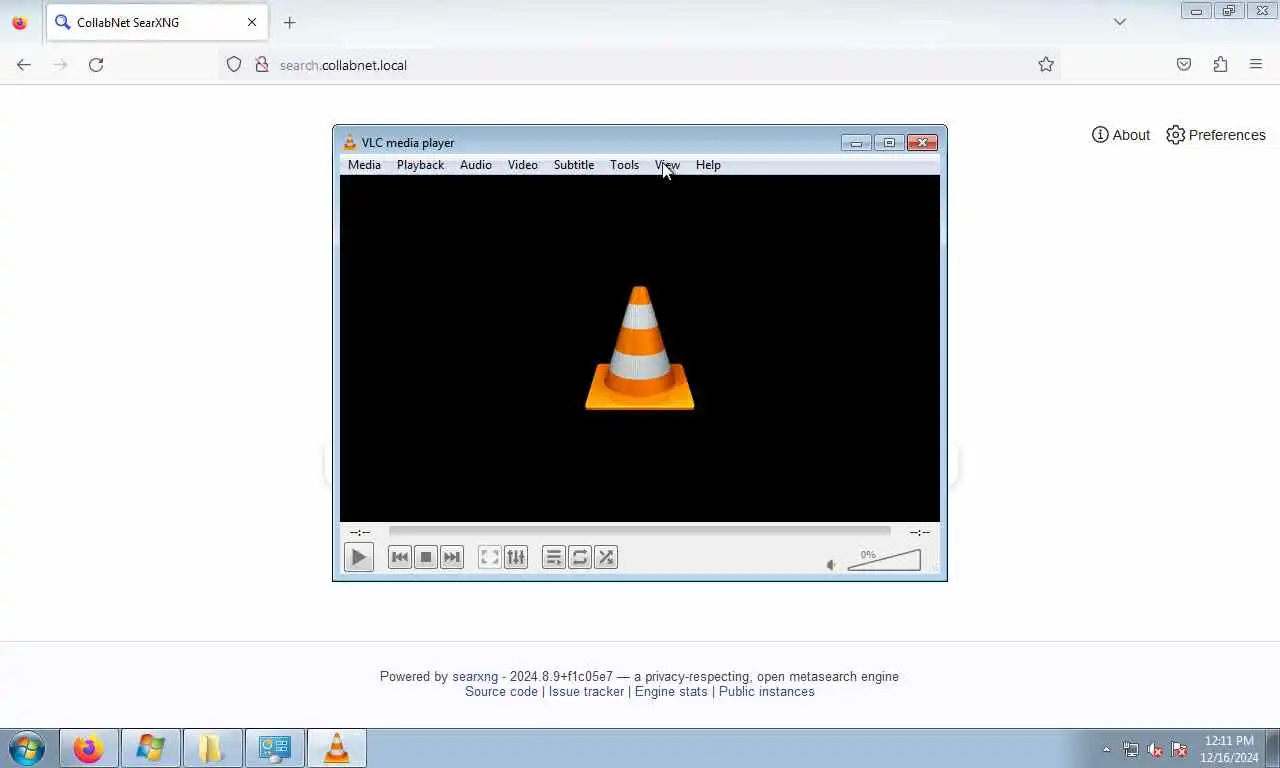Open the Tools menu
Image resolution: width=1280 pixels, height=768 pixels.
click(624, 165)
